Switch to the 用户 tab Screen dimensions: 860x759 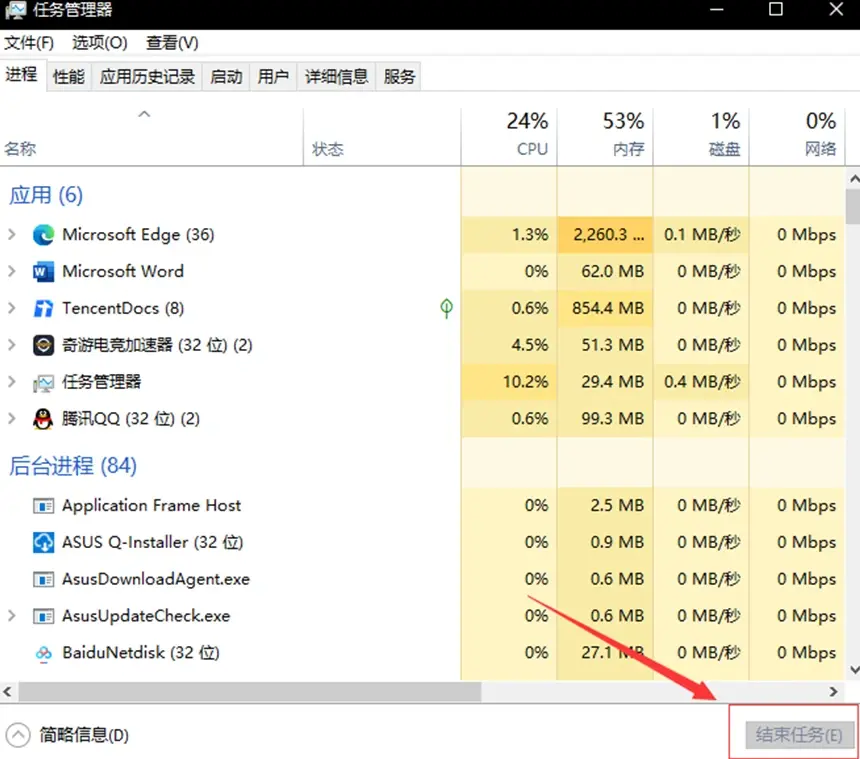pyautogui.click(x=273, y=77)
